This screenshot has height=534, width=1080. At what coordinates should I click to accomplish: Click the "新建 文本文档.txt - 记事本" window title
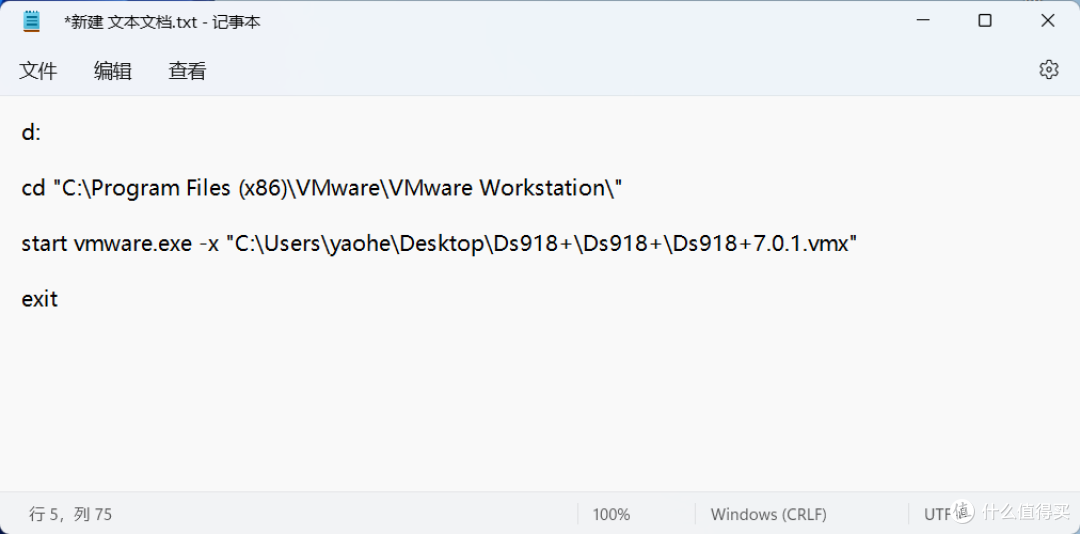(x=162, y=22)
